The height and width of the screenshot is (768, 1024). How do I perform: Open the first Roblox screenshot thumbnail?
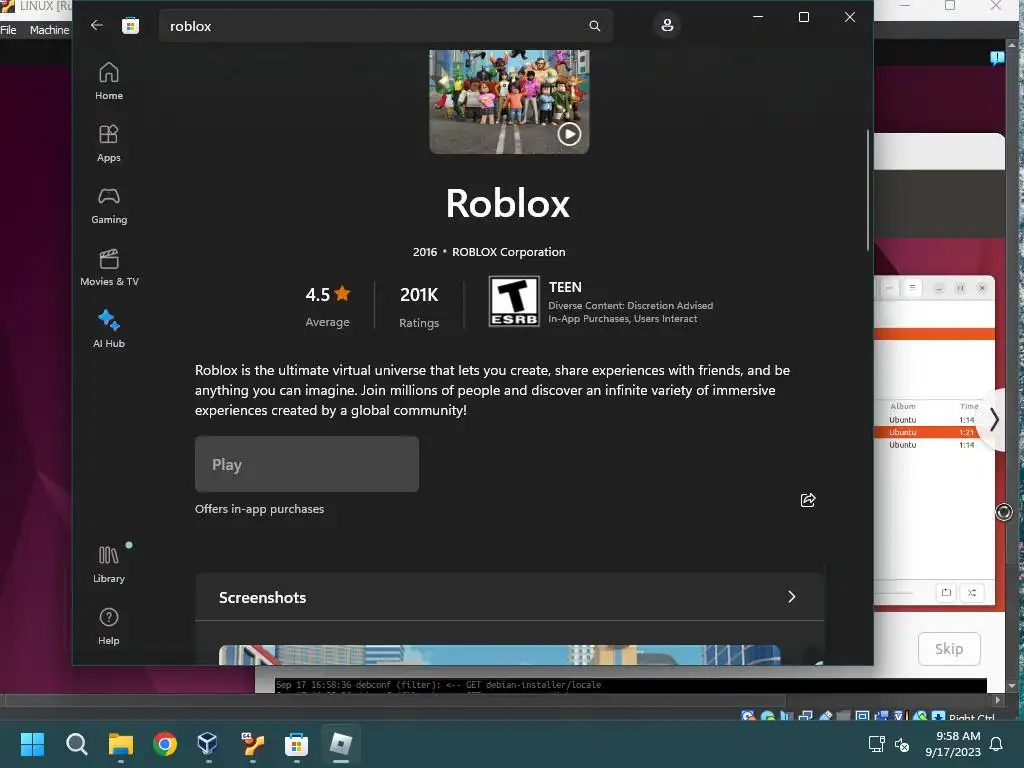click(500, 655)
